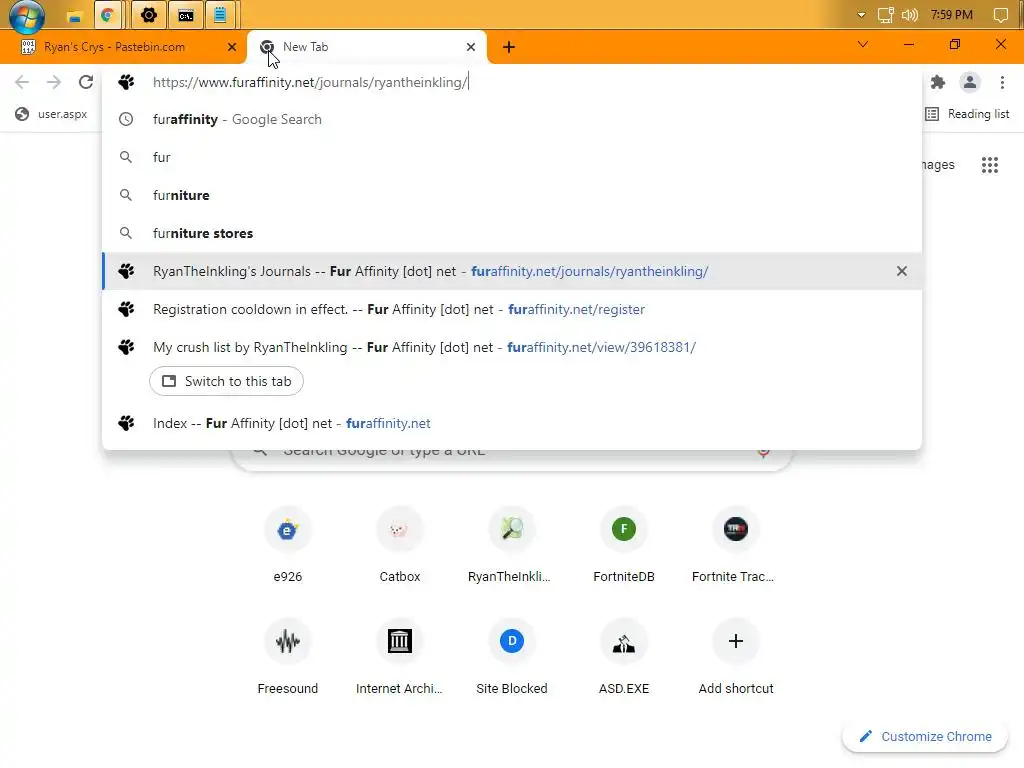
Task: Open File Explorer from the taskbar
Action: point(74,16)
